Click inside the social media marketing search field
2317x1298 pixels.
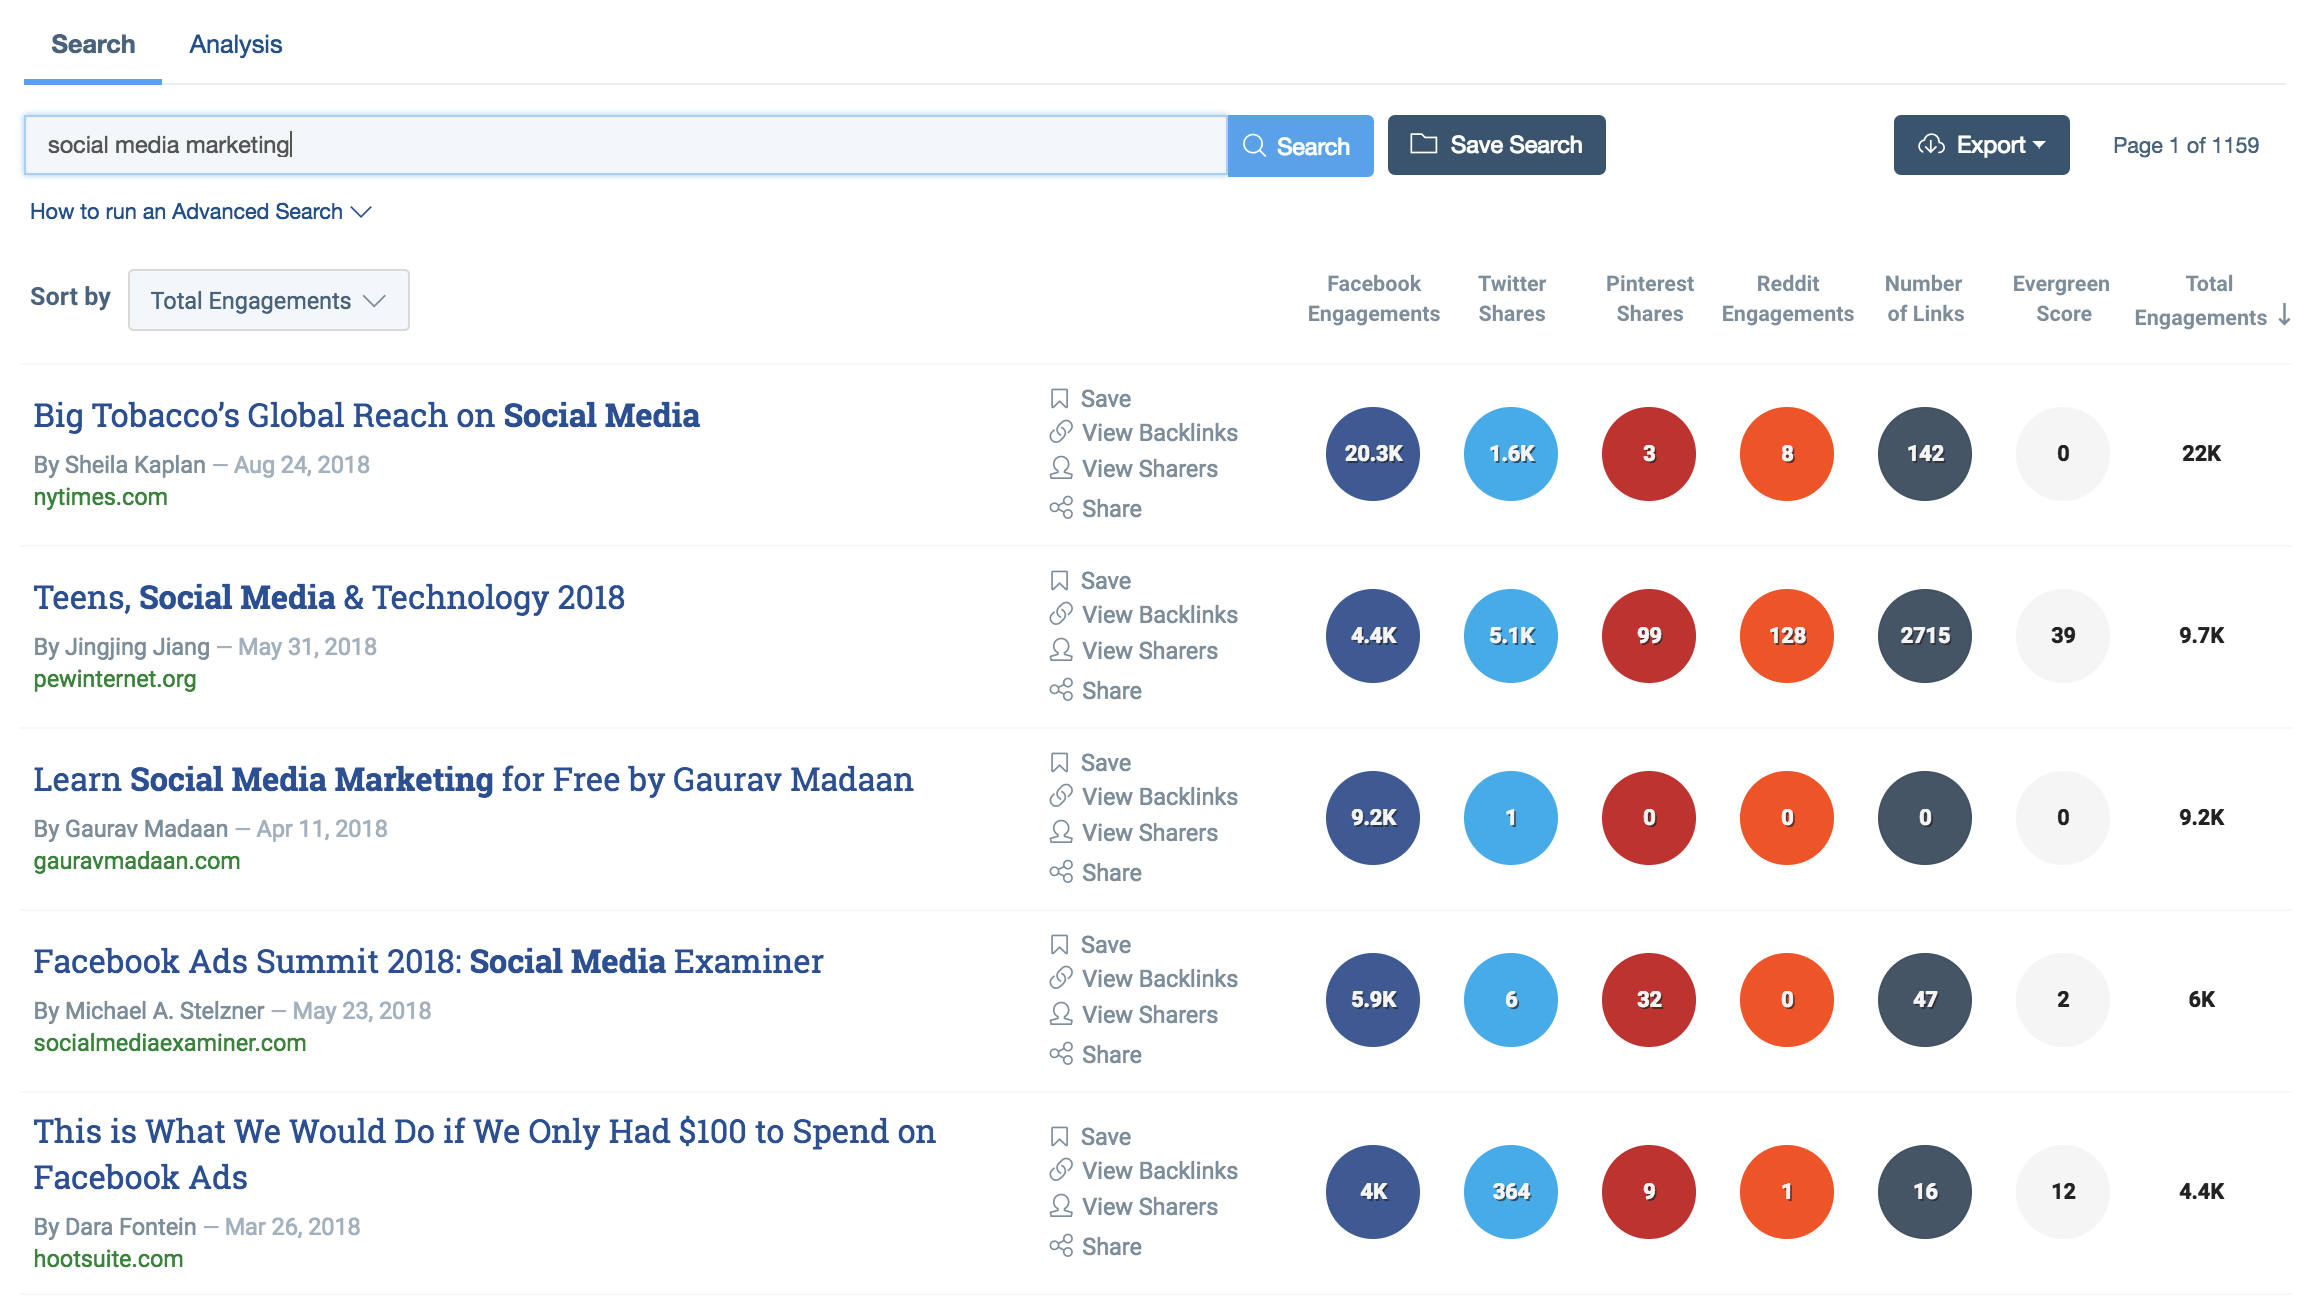pyautogui.click(x=620, y=145)
